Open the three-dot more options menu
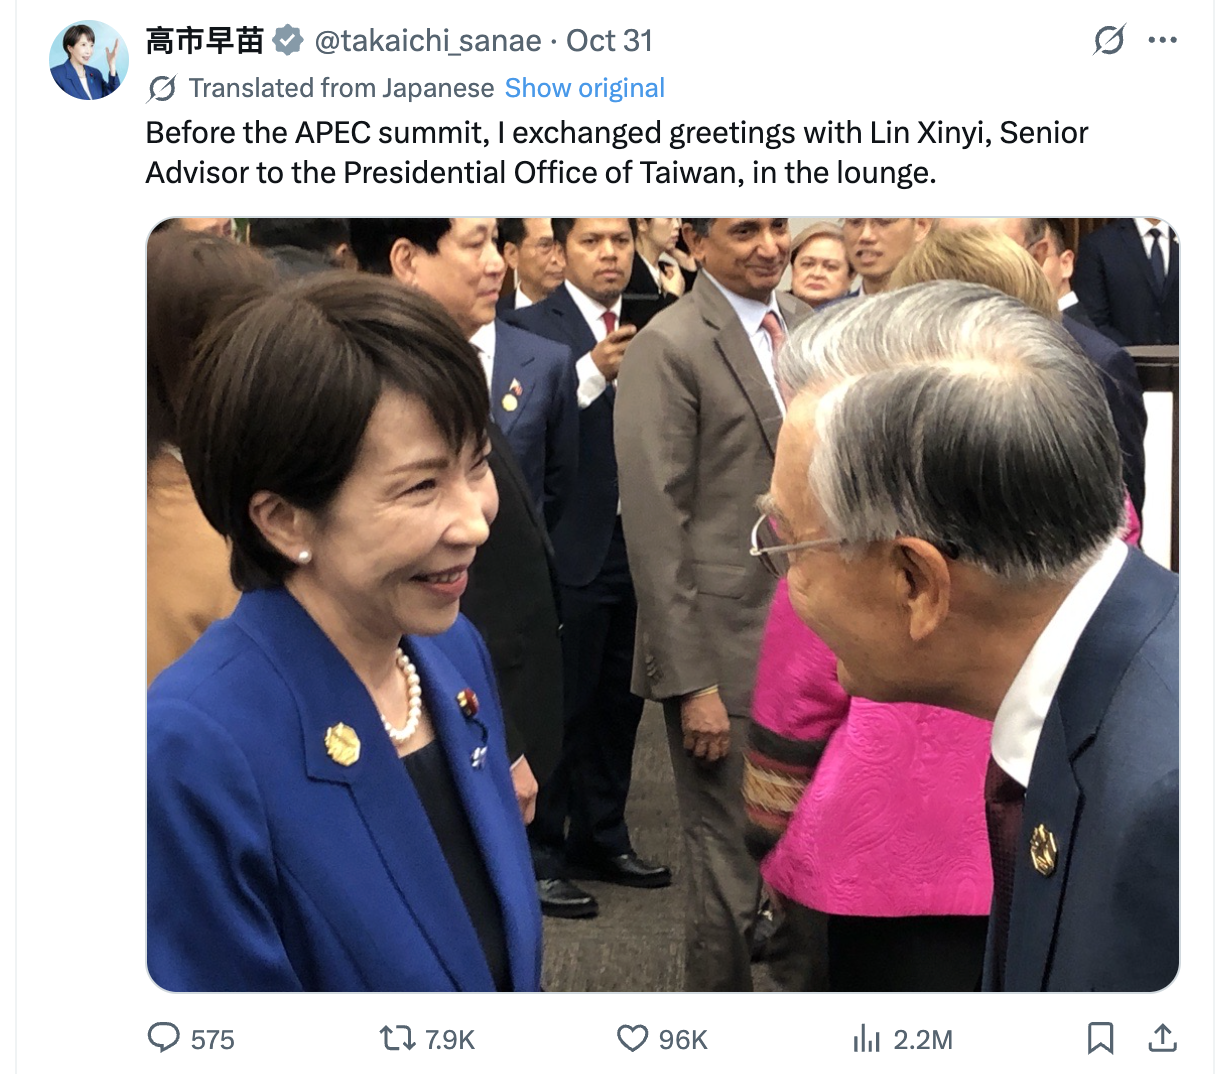This screenshot has width=1224, height=1074. tap(1162, 40)
